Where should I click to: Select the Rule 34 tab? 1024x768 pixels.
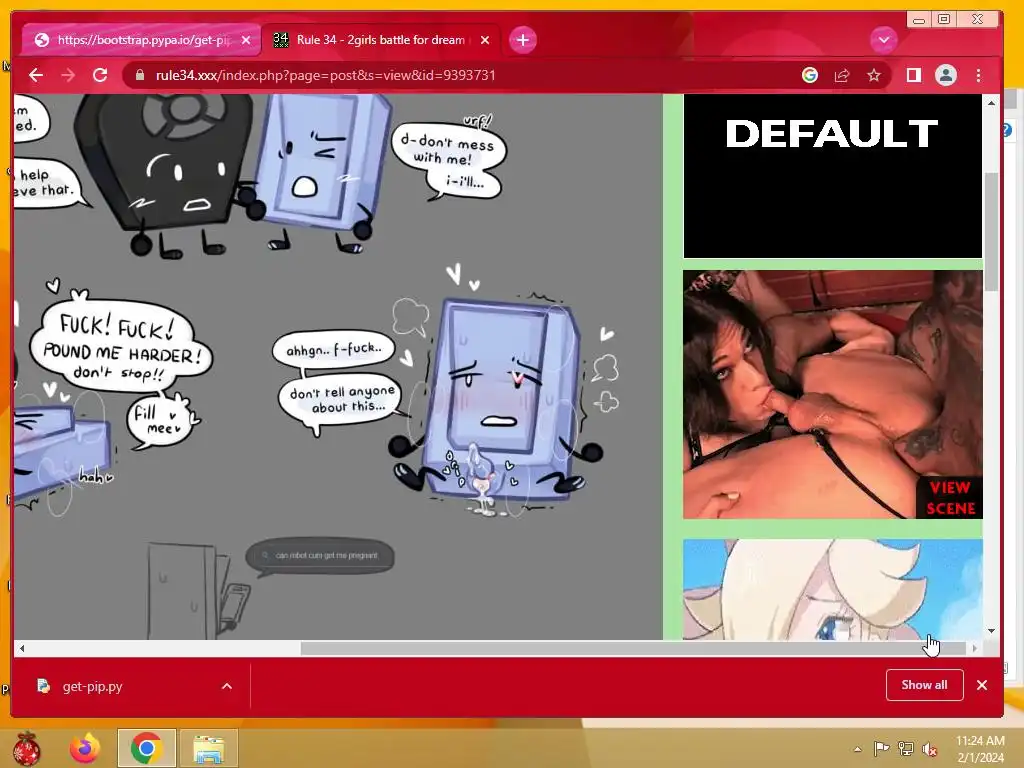point(381,40)
